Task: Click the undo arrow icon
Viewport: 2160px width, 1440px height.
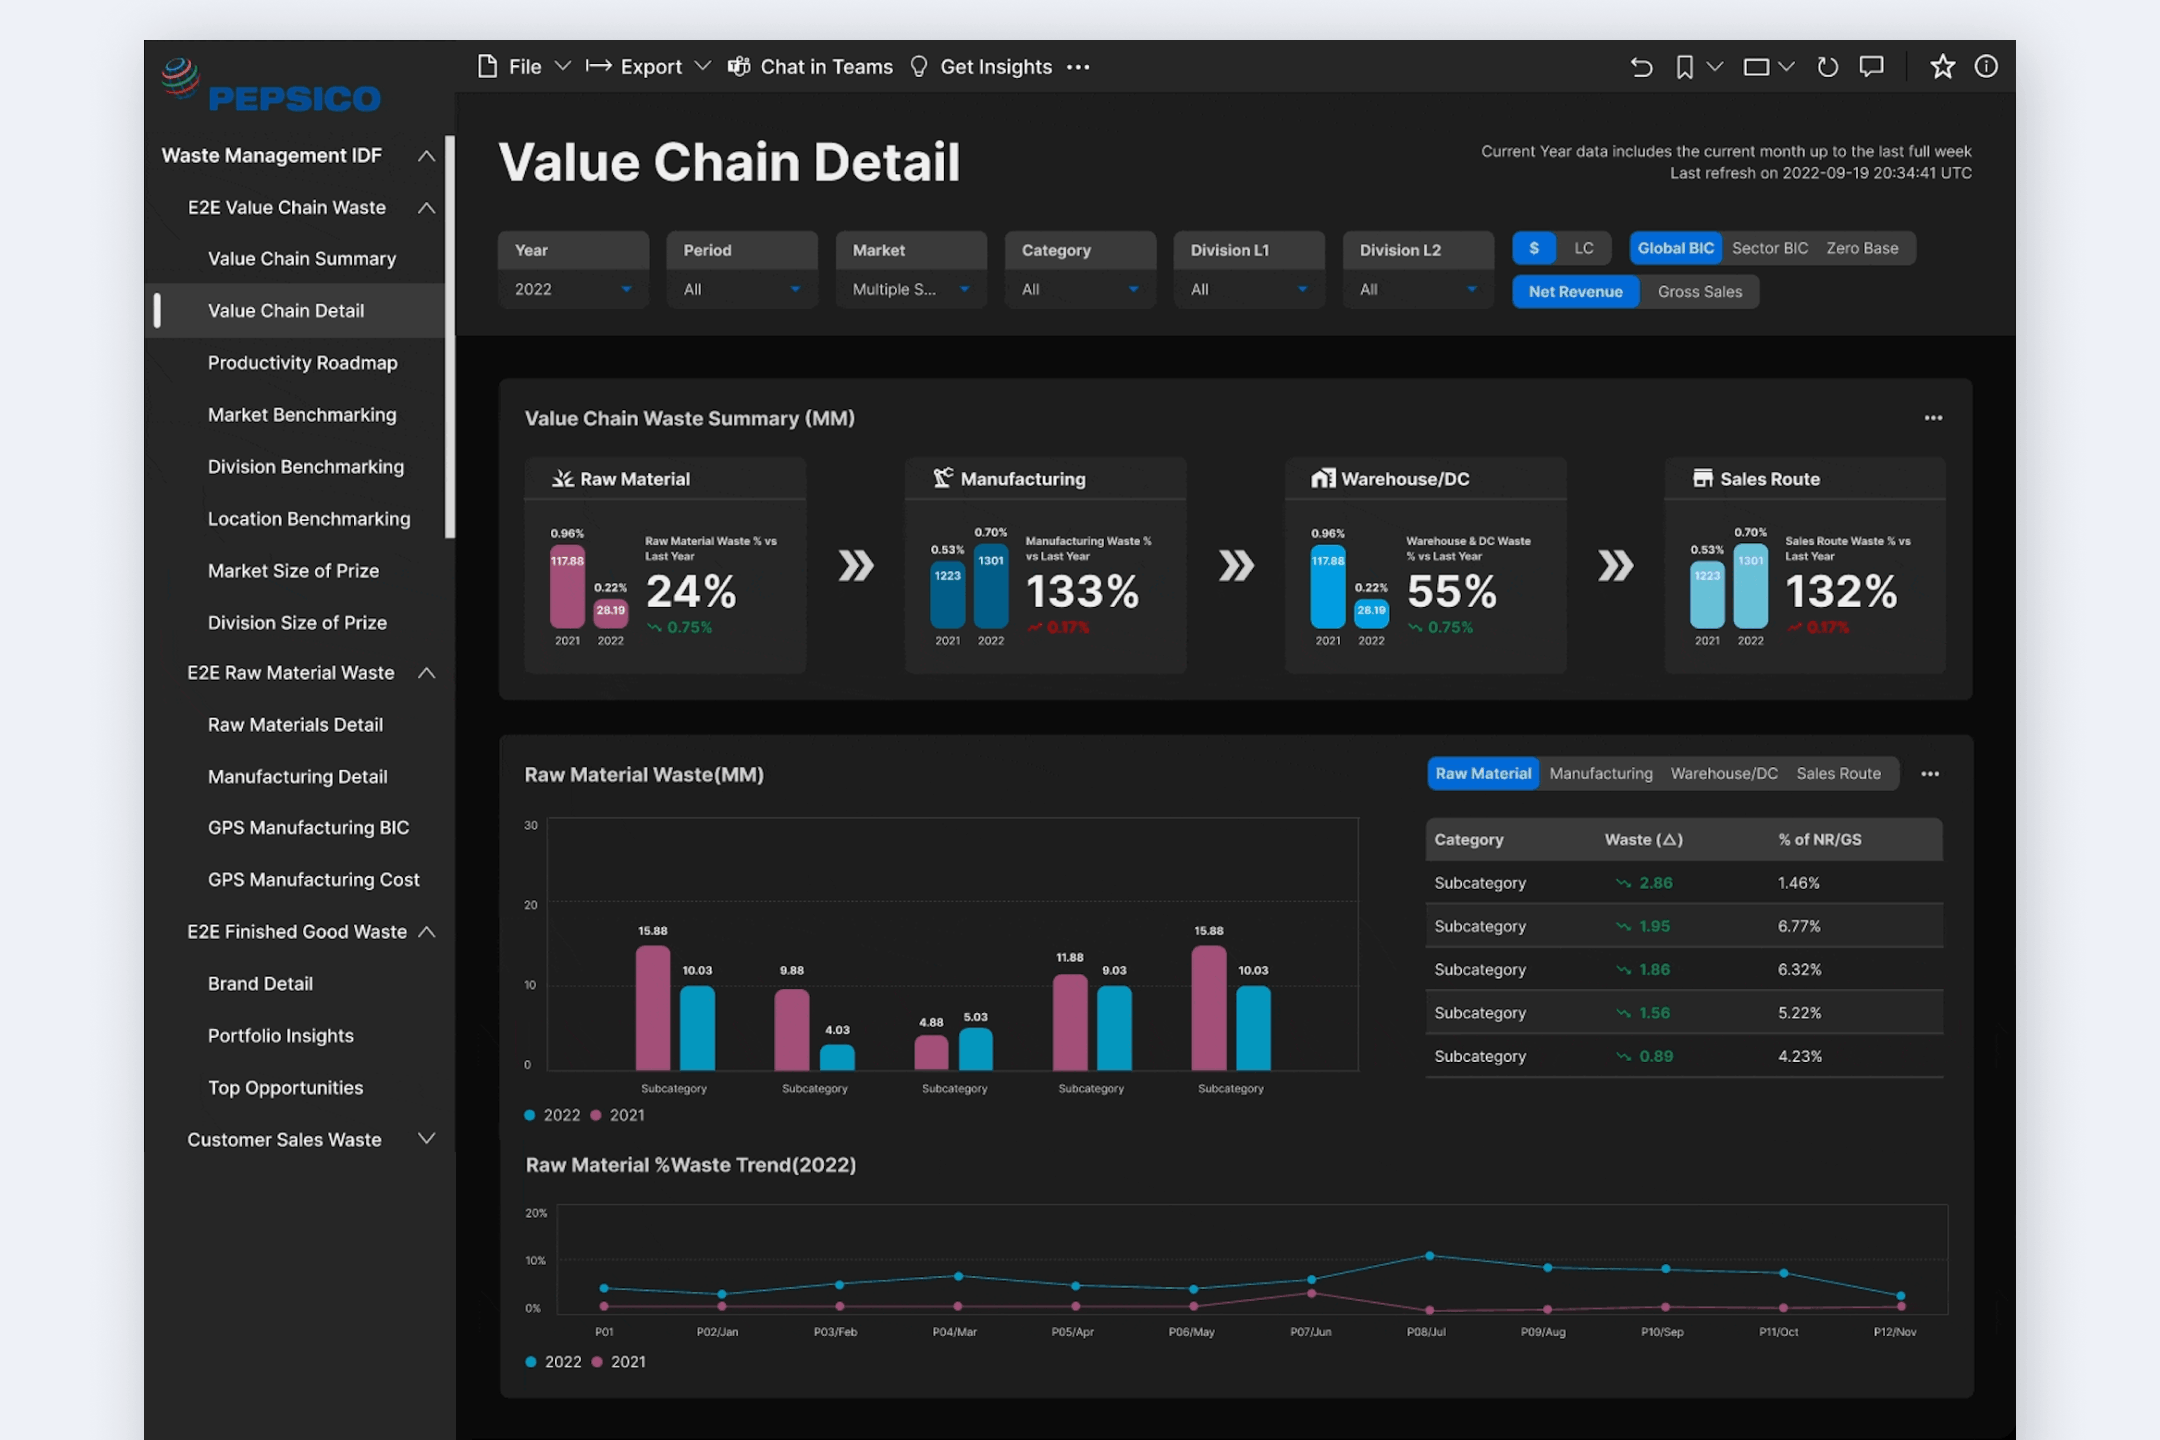Action: tap(1641, 67)
